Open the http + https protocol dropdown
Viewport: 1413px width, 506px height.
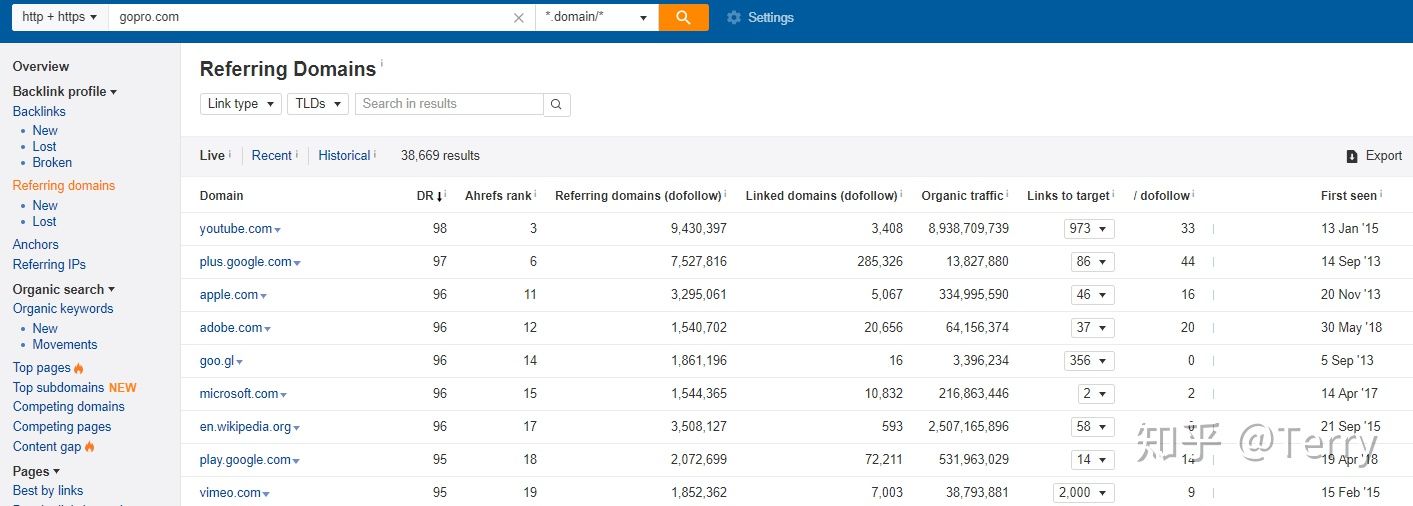60,17
